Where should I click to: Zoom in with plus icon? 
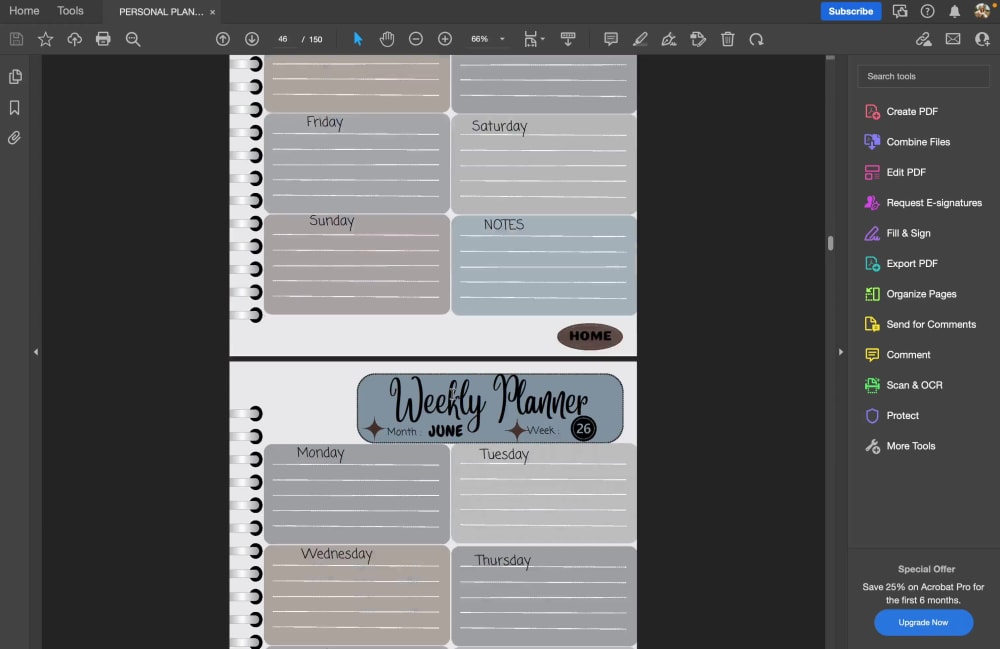pyautogui.click(x=445, y=40)
